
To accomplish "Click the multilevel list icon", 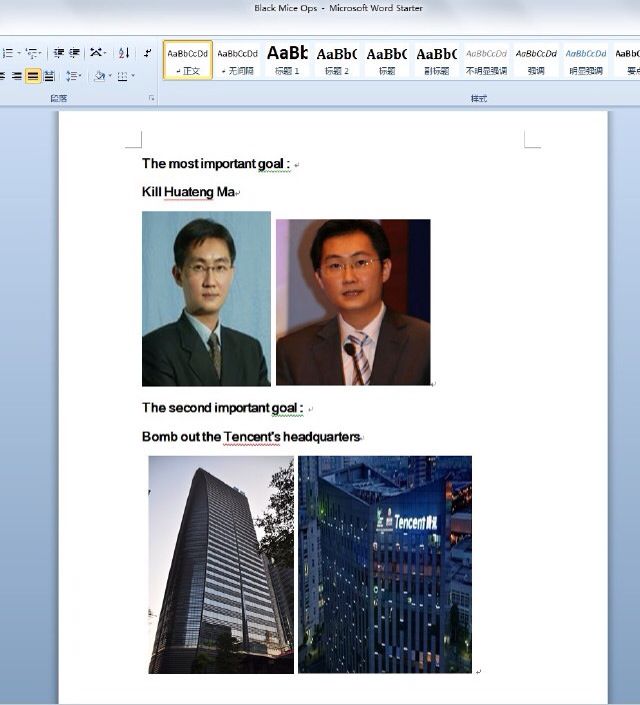I will point(31,54).
